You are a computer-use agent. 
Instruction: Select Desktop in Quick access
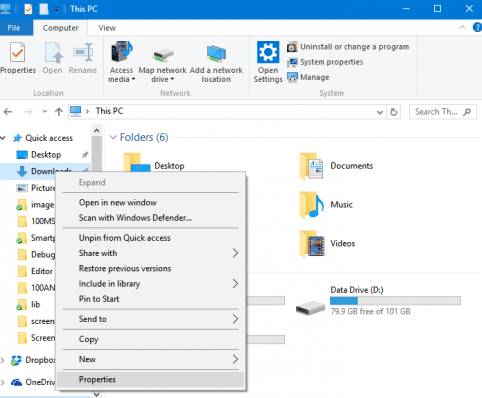45,155
